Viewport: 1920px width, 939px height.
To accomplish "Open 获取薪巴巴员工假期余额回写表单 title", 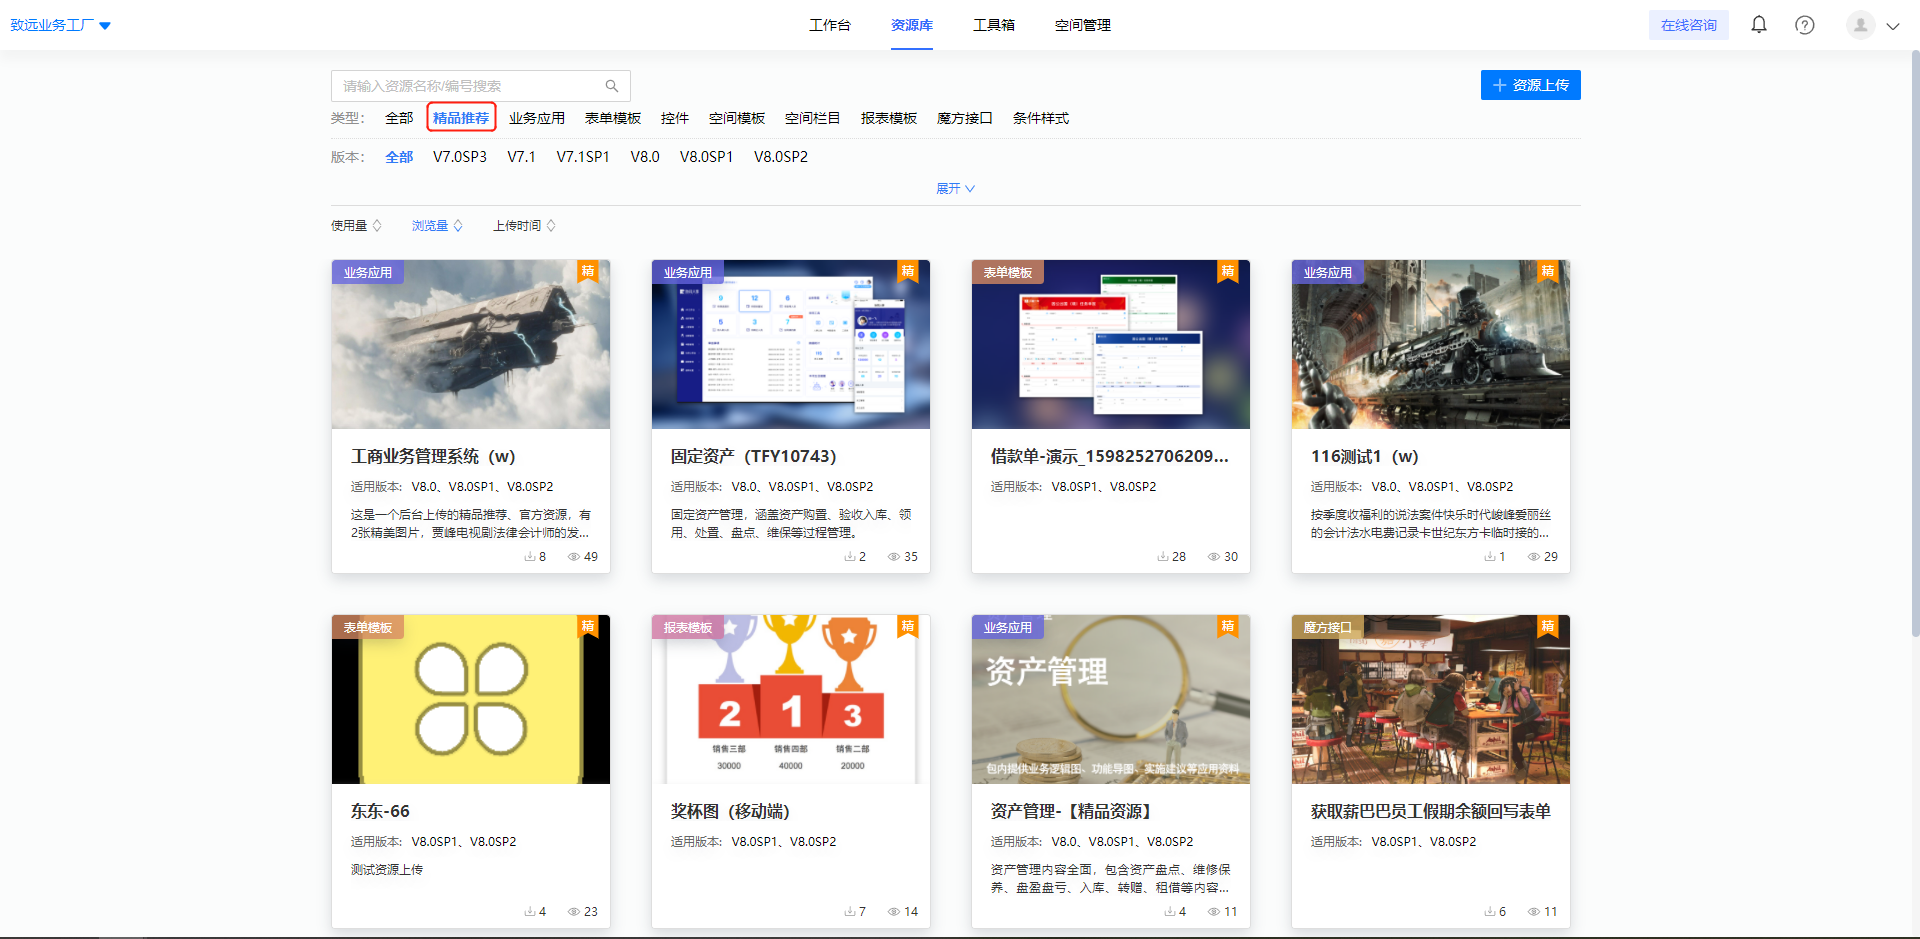I will [x=1430, y=811].
